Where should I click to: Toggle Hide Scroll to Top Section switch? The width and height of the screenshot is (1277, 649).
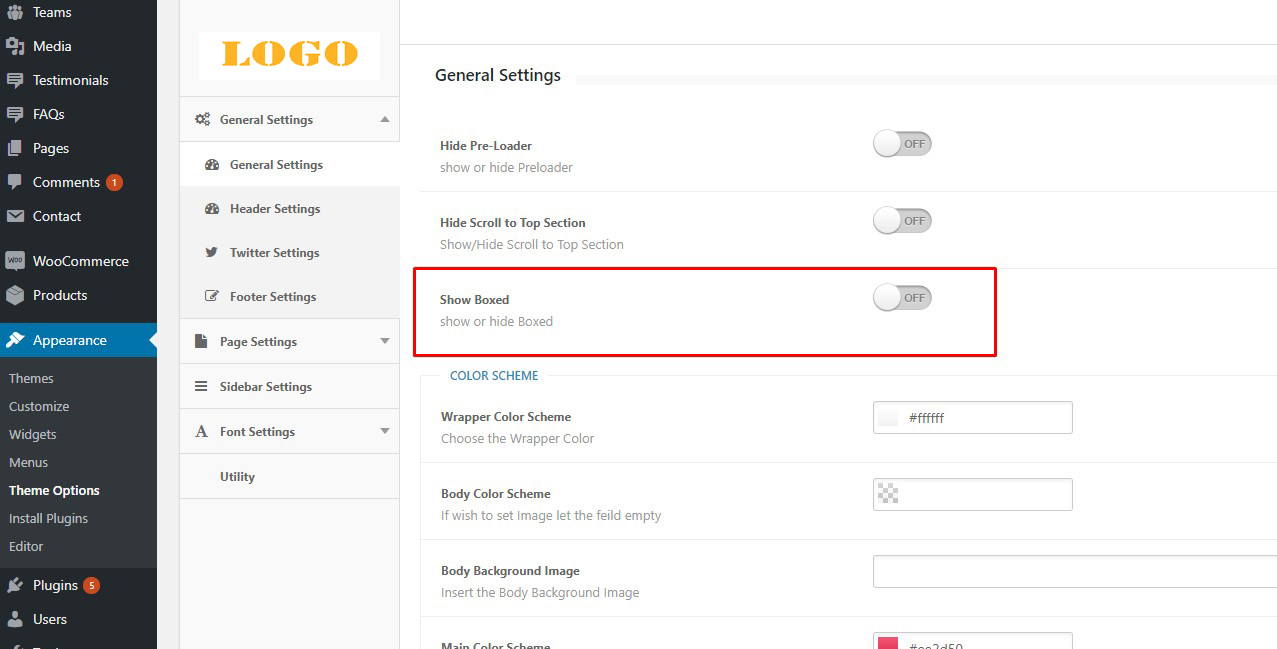(x=901, y=221)
